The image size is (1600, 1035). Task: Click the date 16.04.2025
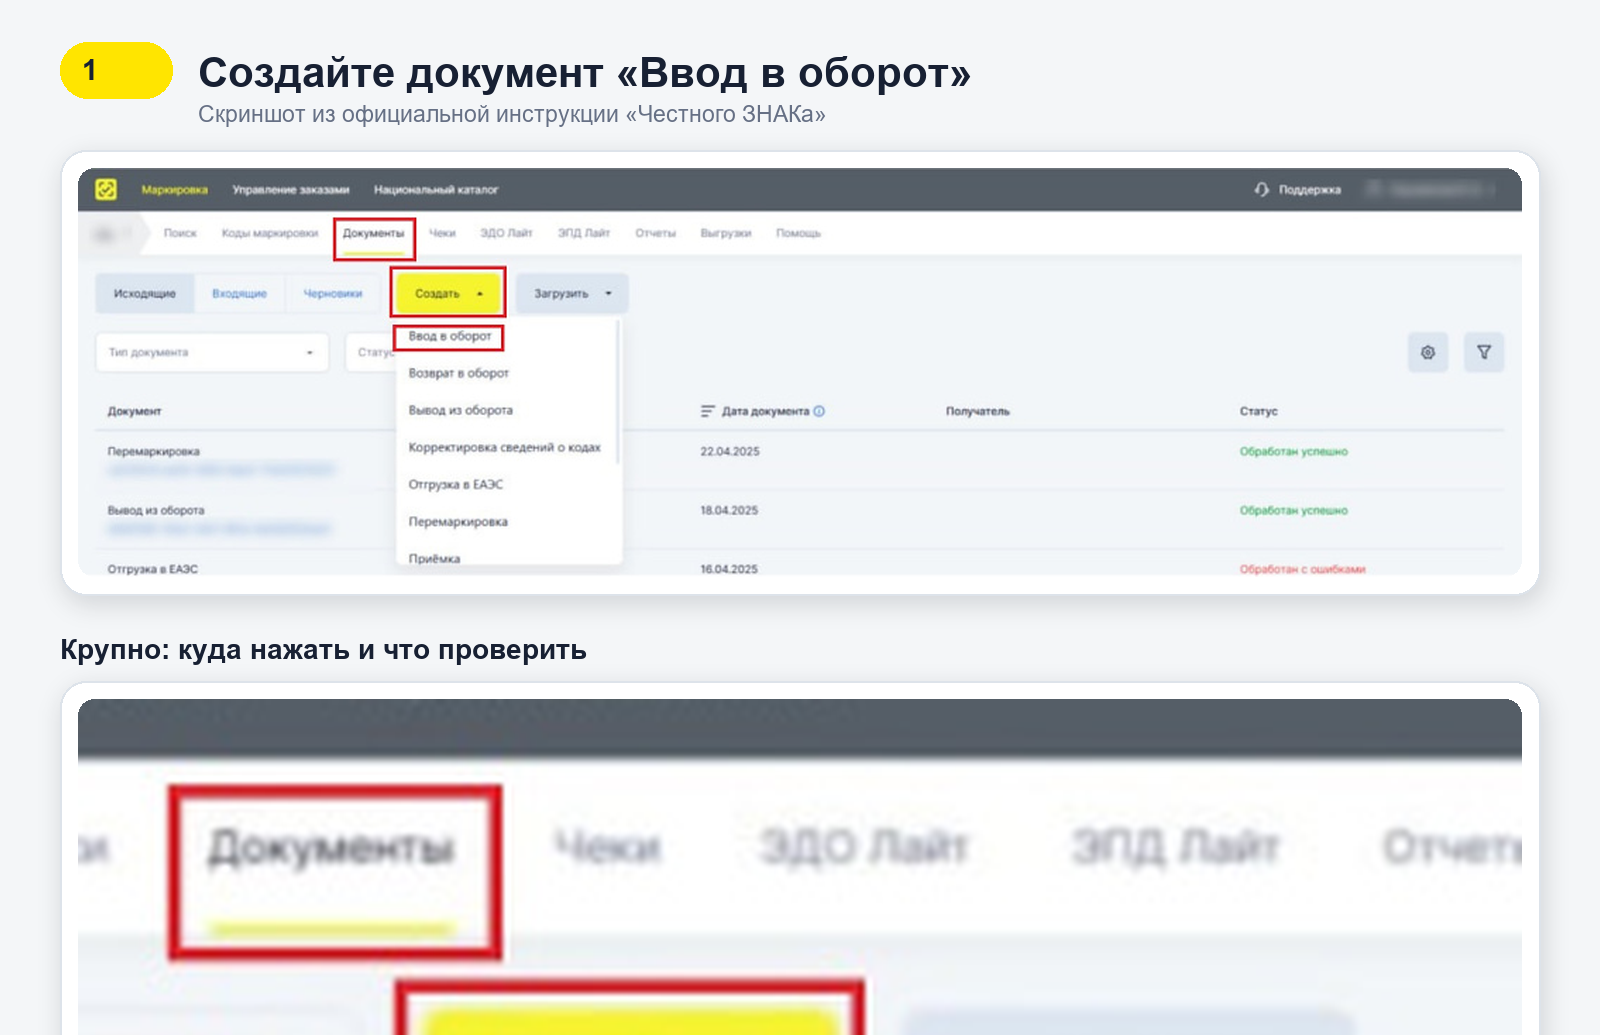point(729,569)
